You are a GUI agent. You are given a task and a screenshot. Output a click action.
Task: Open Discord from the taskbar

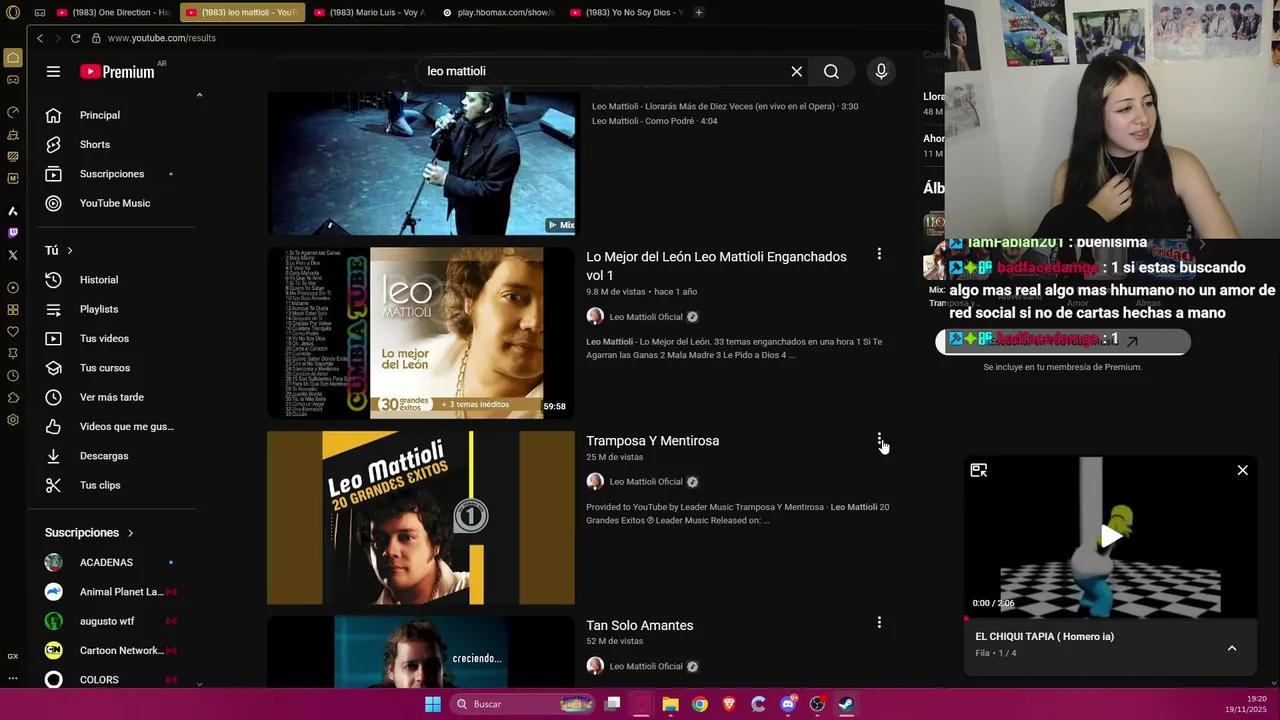pyautogui.click(x=788, y=704)
